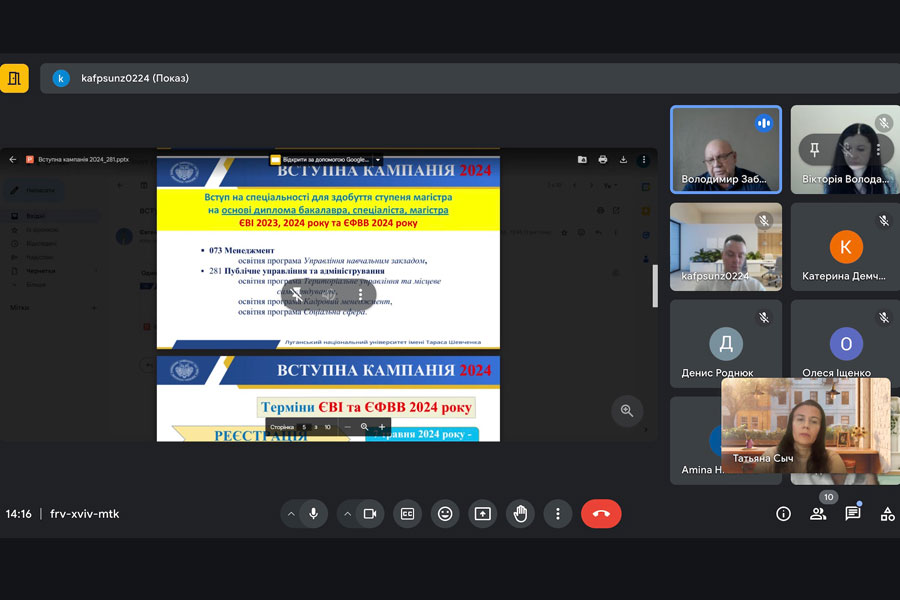Print the Вступна кампанія presentation
Viewport: 900px width, 600px height.
(x=603, y=160)
